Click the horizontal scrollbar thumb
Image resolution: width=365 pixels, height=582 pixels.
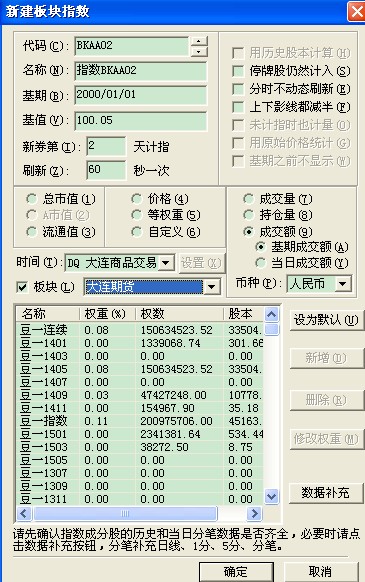coord(125,514)
